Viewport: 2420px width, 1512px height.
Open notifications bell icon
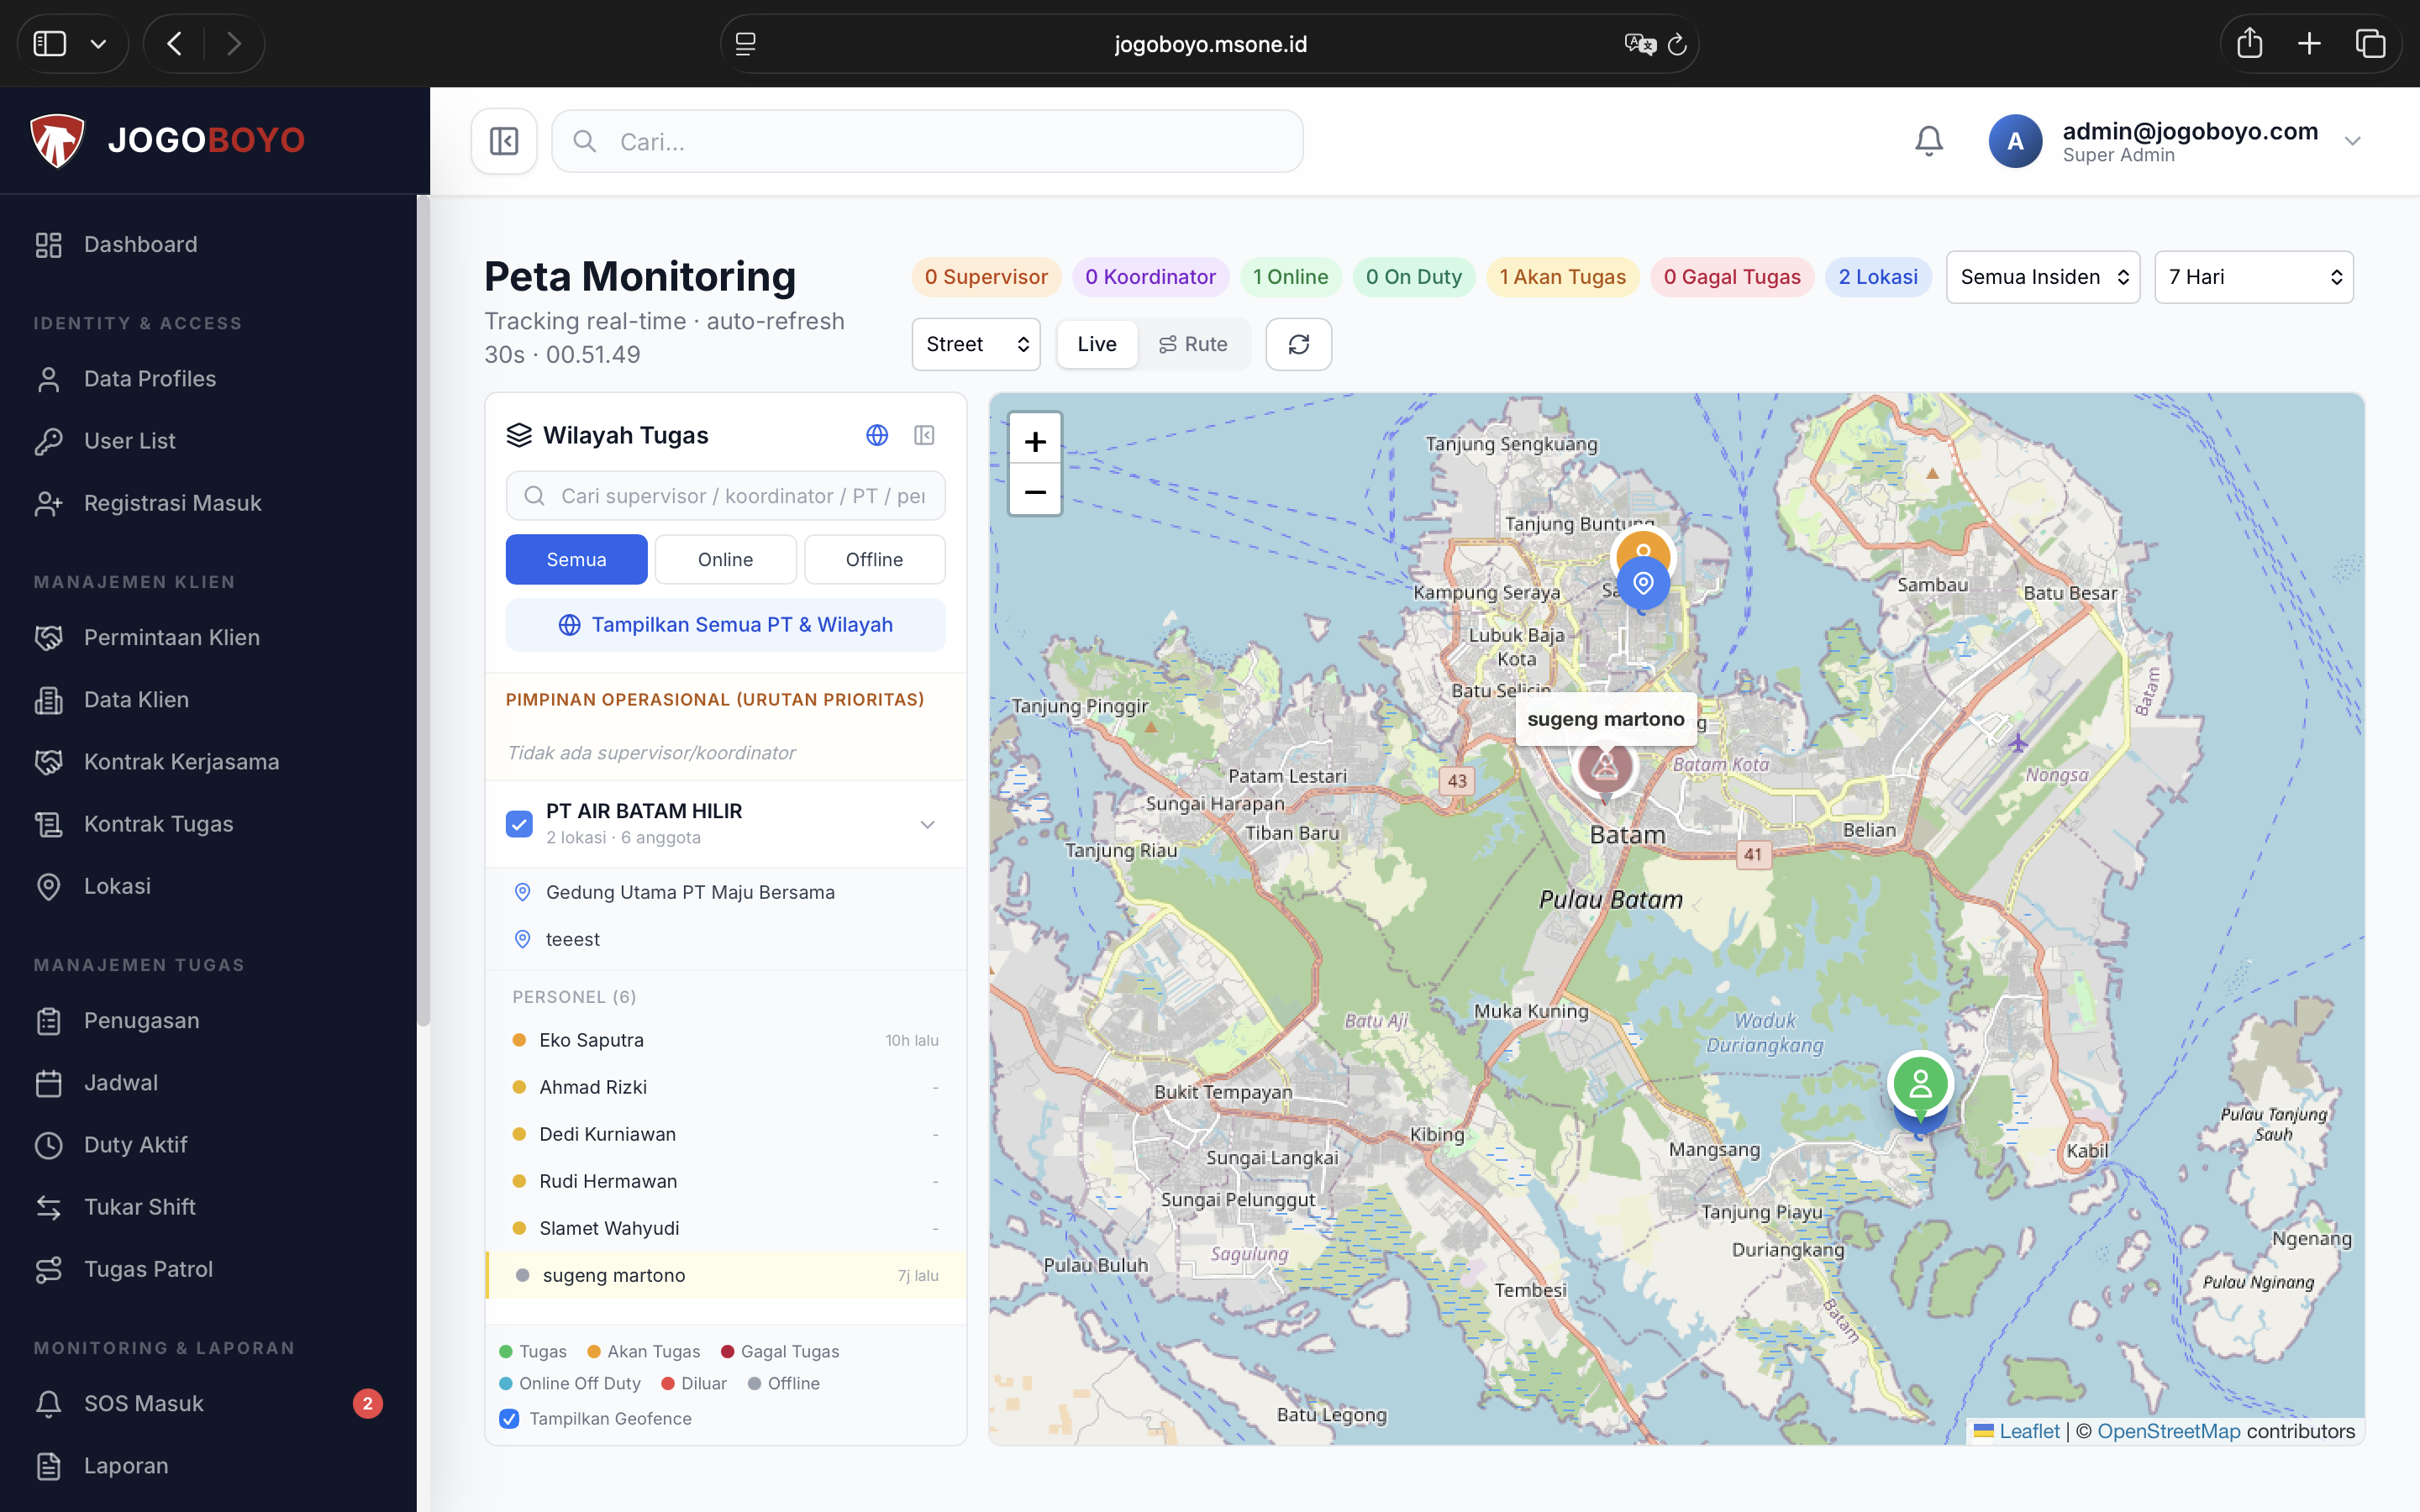pos(1928,141)
